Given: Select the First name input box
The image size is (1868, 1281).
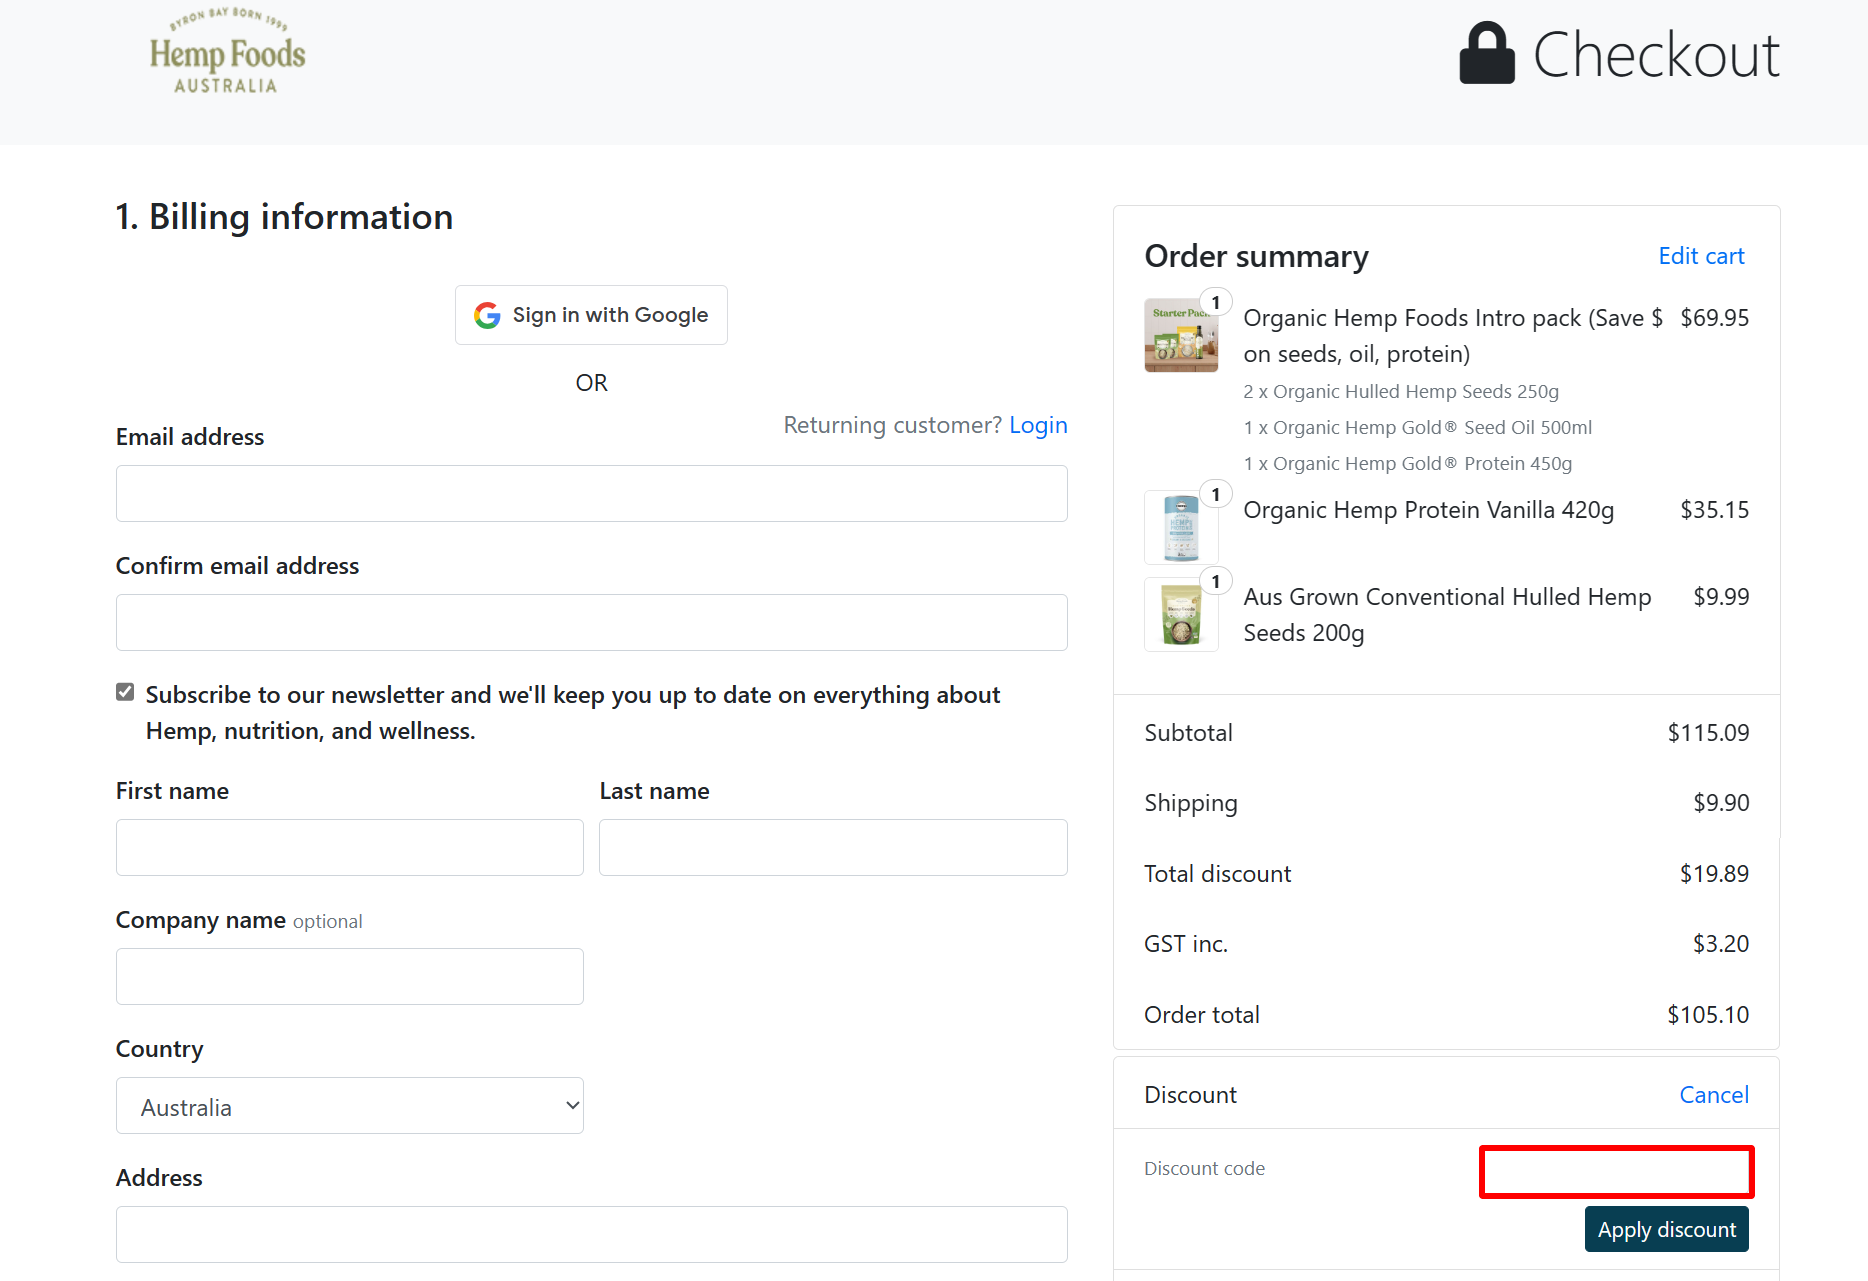Looking at the screenshot, I should coord(350,848).
